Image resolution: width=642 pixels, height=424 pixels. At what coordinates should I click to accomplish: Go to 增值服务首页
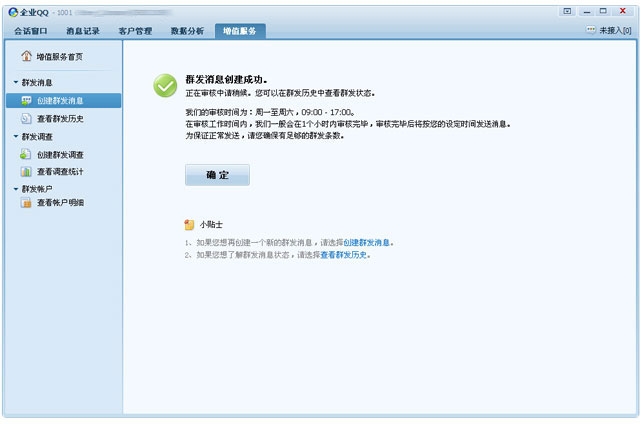pyautogui.click(x=60, y=57)
